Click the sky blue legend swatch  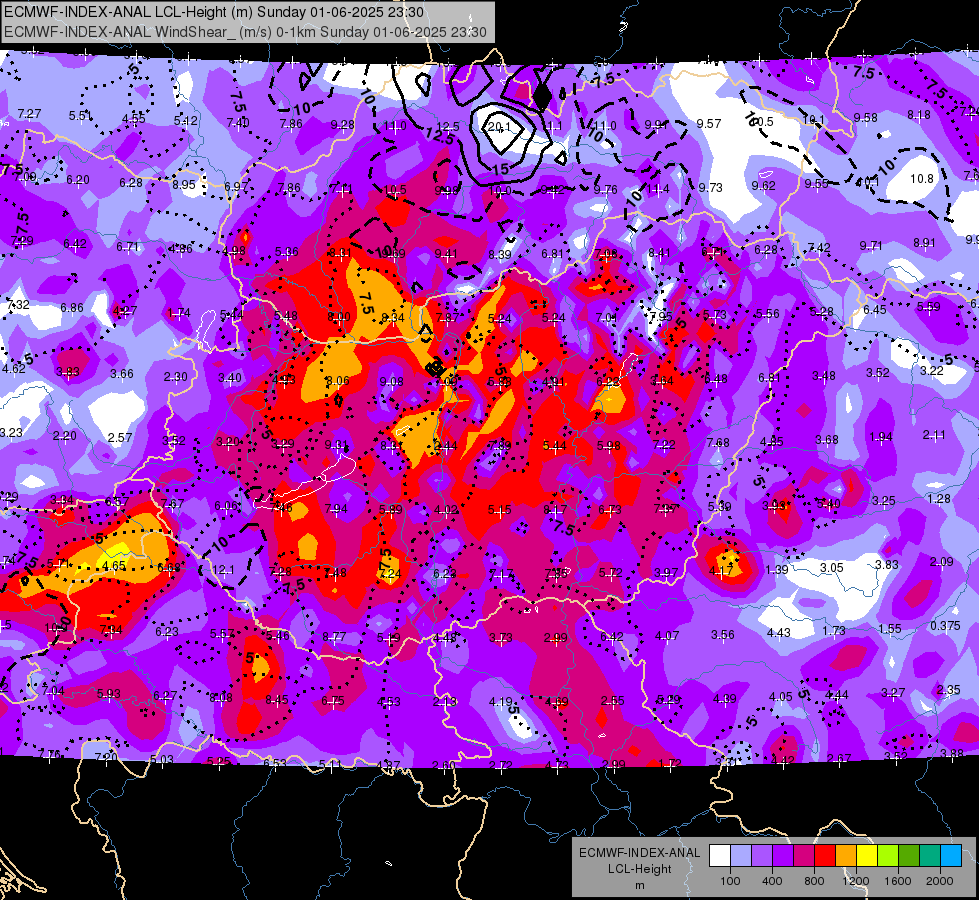(951, 856)
